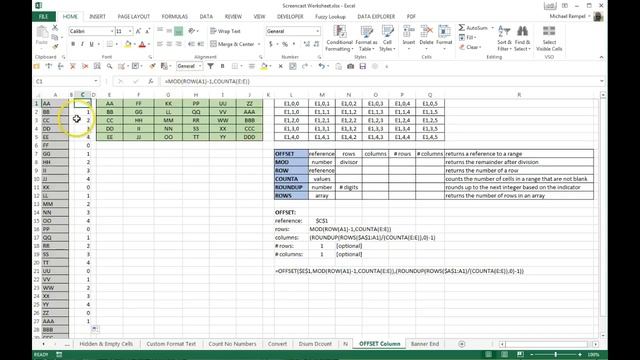Add a new sheet with plus button

coord(462,344)
